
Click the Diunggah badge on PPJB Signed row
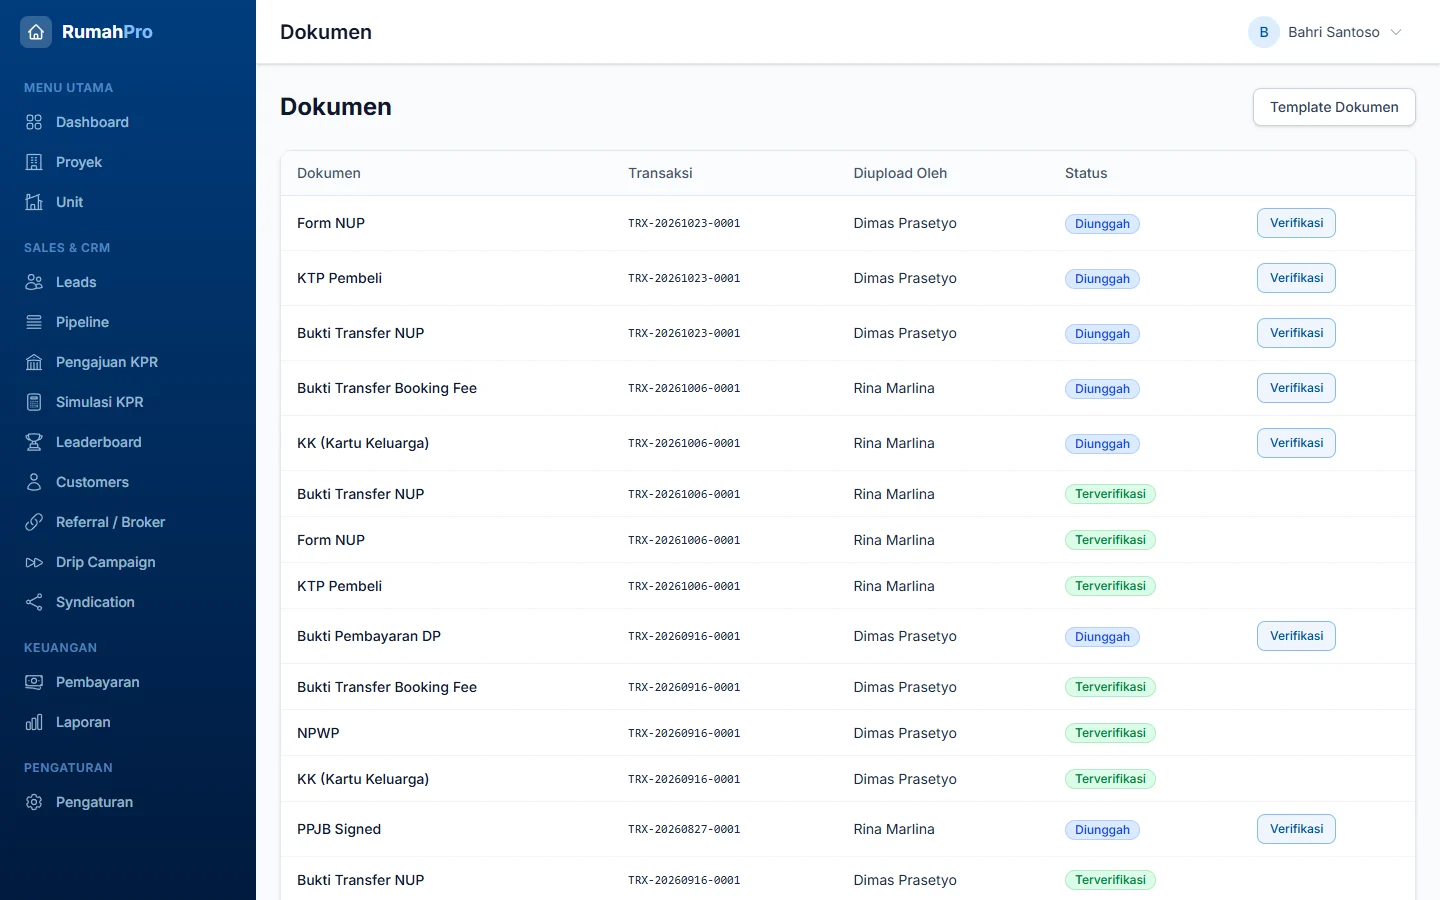point(1102,830)
